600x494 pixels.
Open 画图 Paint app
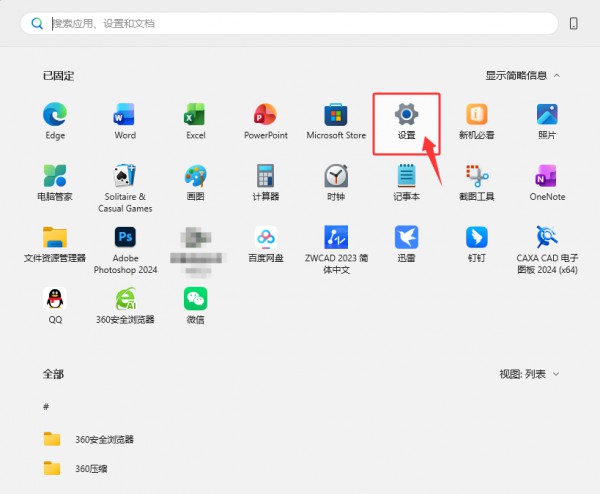point(196,183)
